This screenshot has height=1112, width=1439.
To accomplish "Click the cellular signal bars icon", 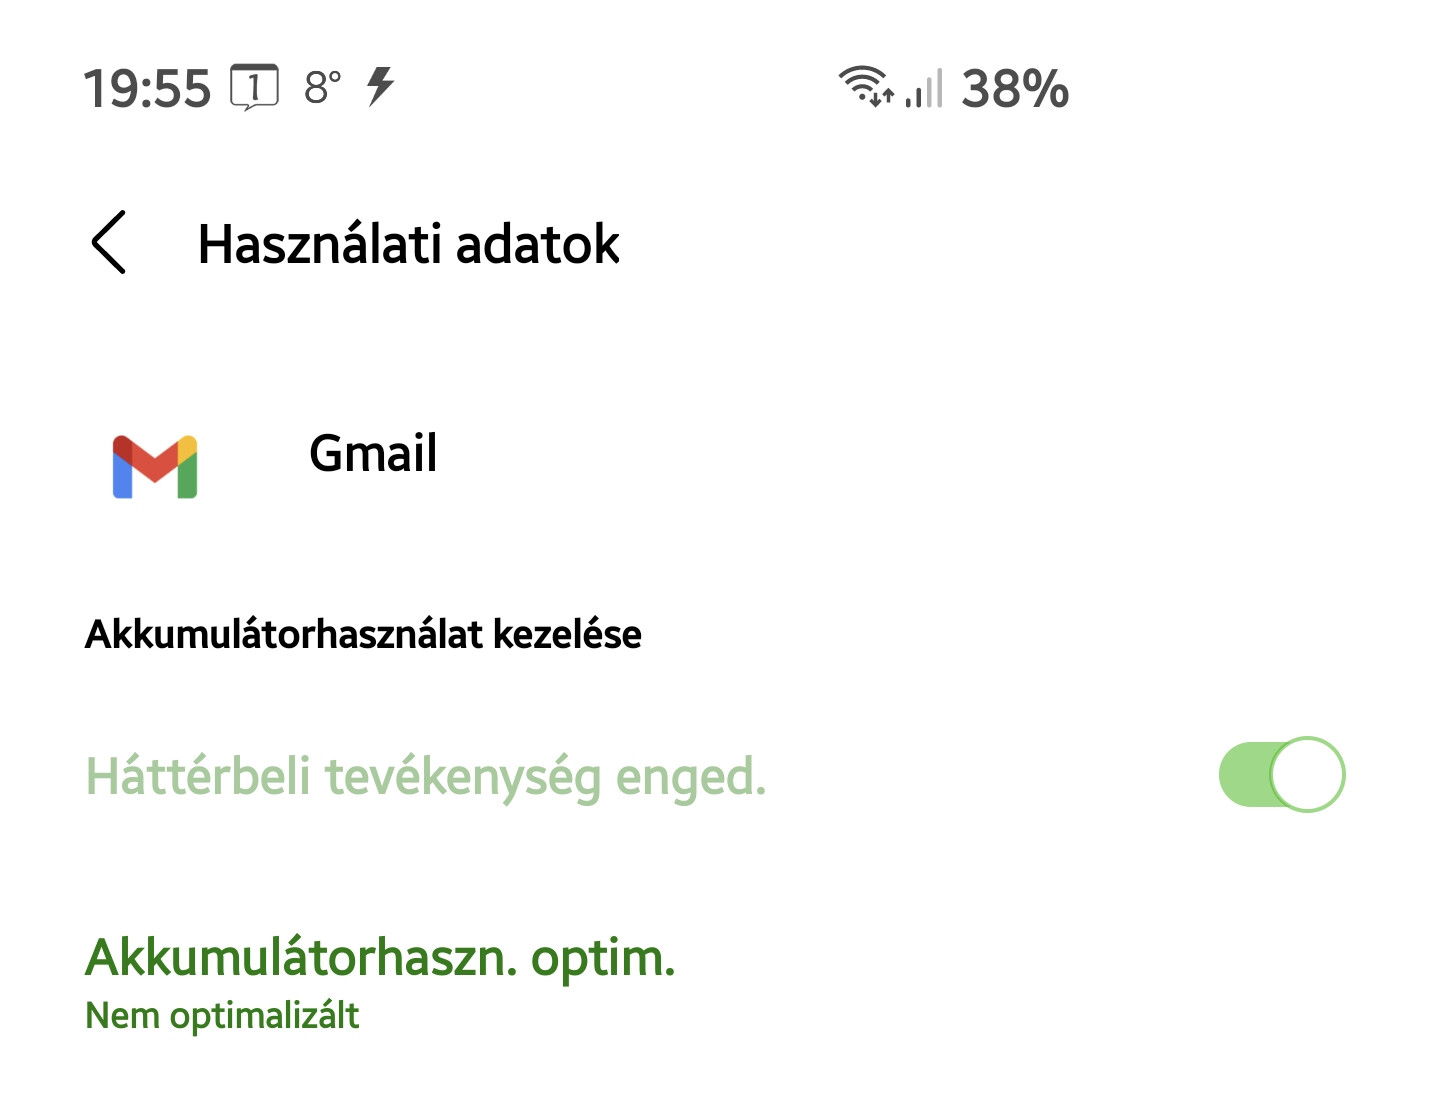I will click(924, 90).
